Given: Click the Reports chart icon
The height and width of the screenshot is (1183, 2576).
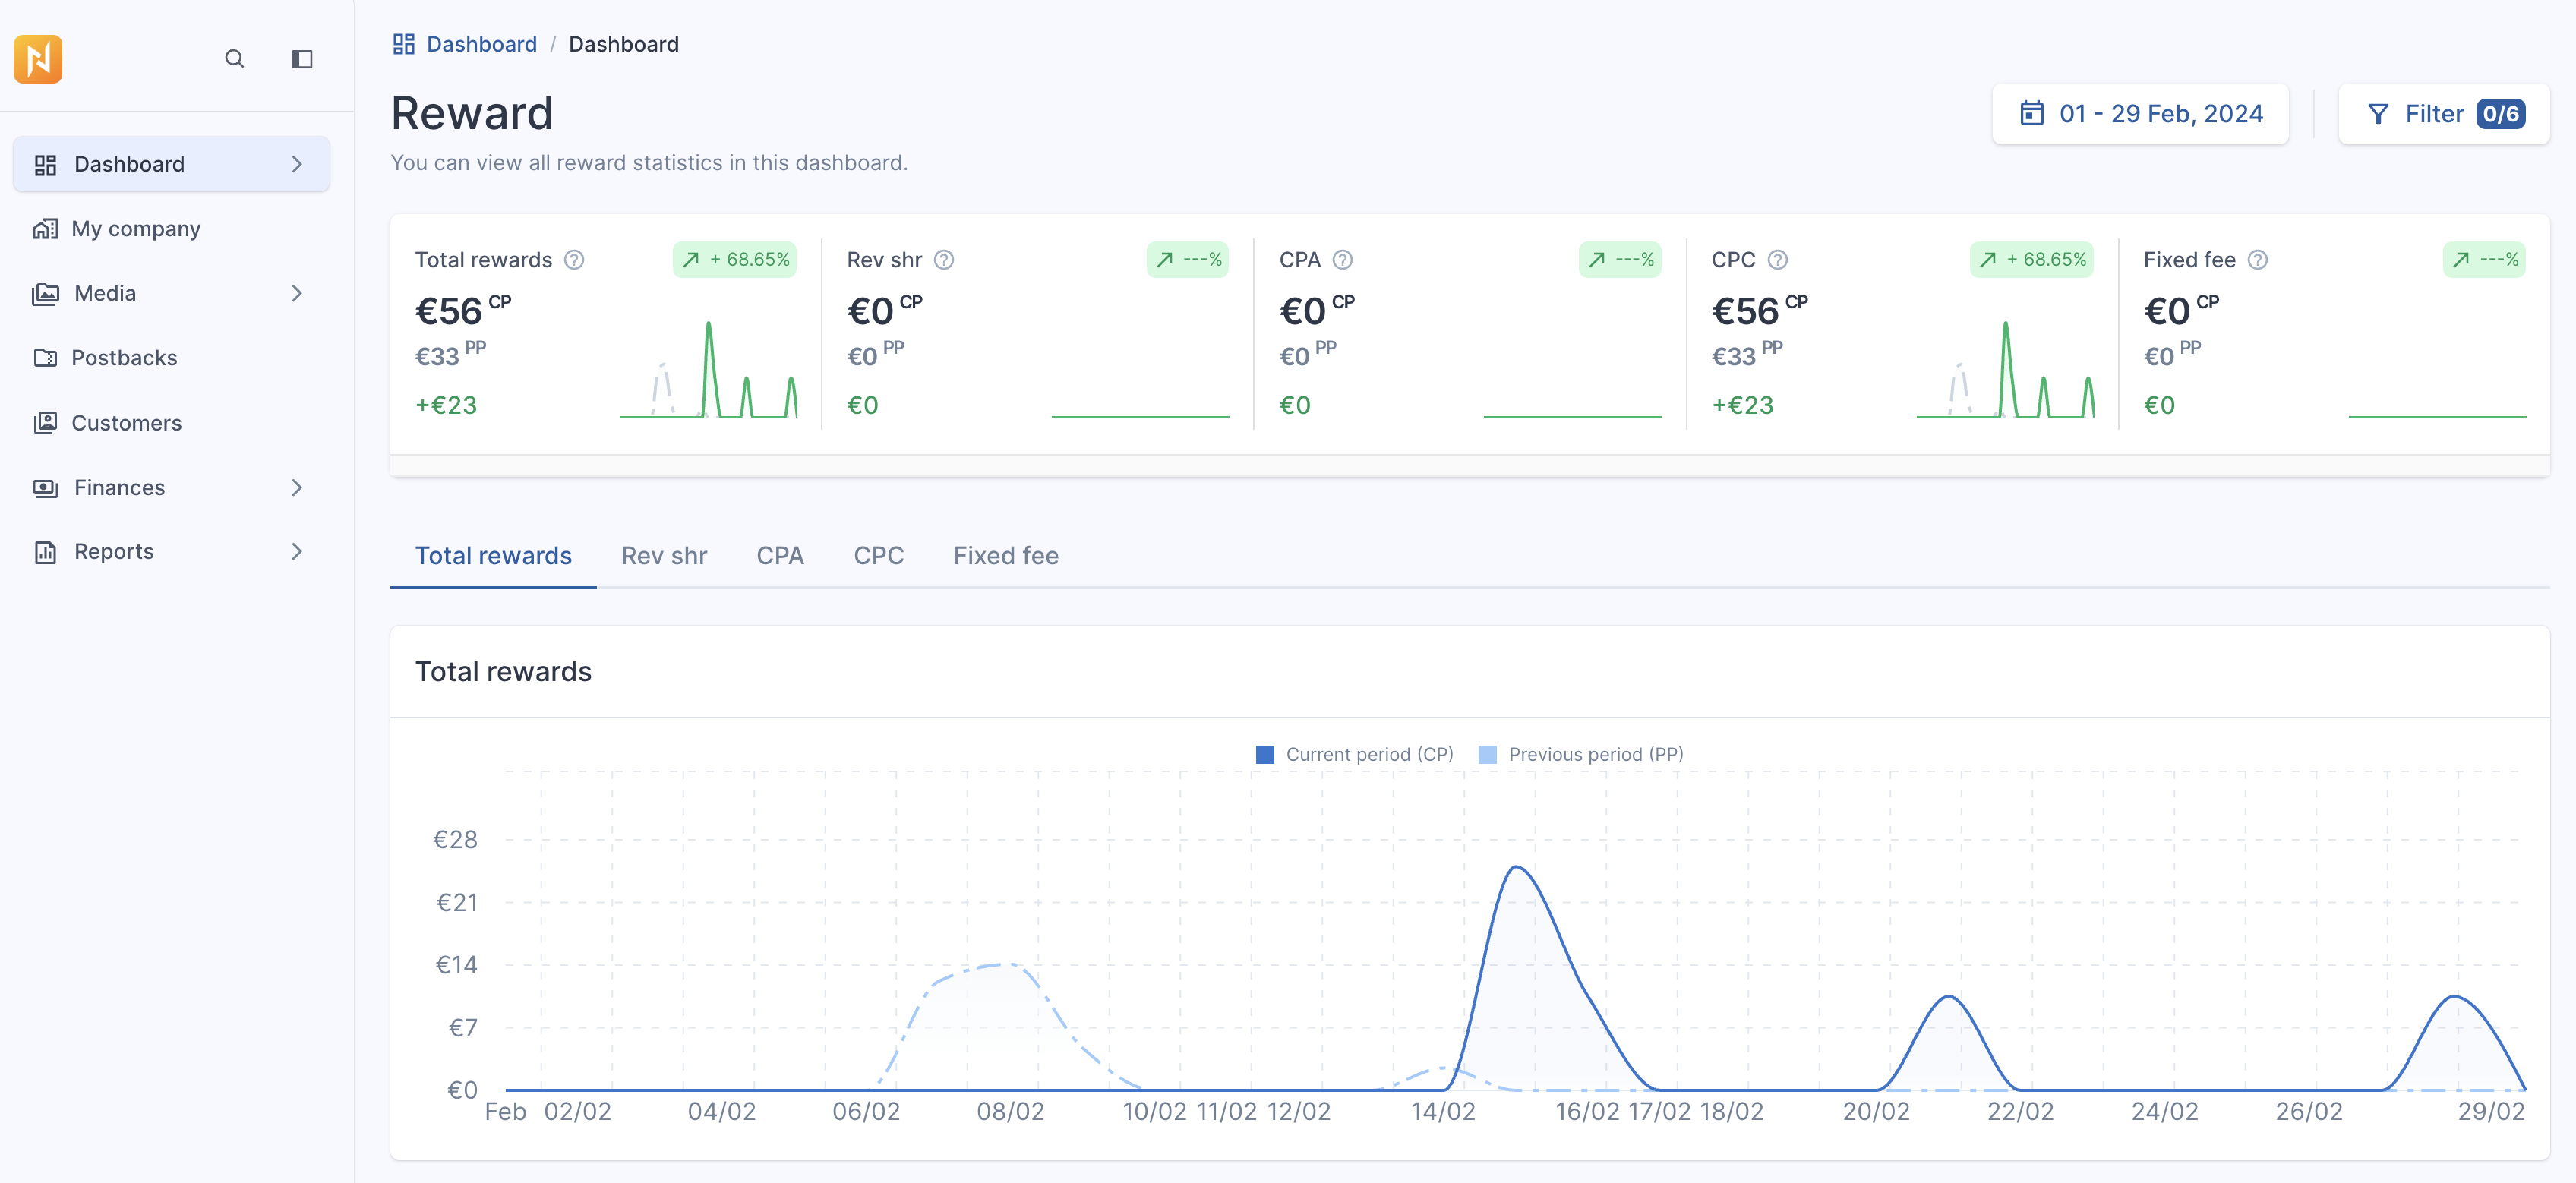Looking at the screenshot, I should click(45, 552).
